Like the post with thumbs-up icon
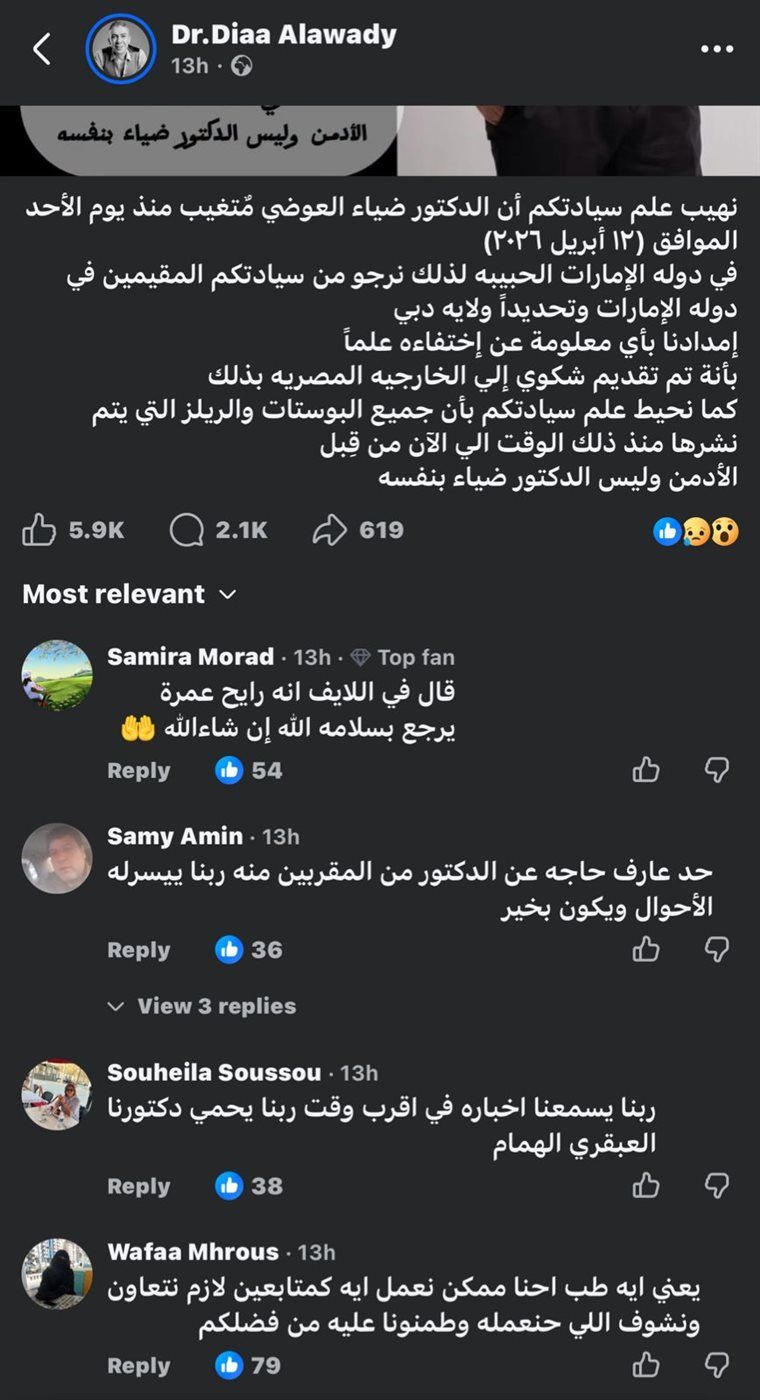 click(39, 530)
